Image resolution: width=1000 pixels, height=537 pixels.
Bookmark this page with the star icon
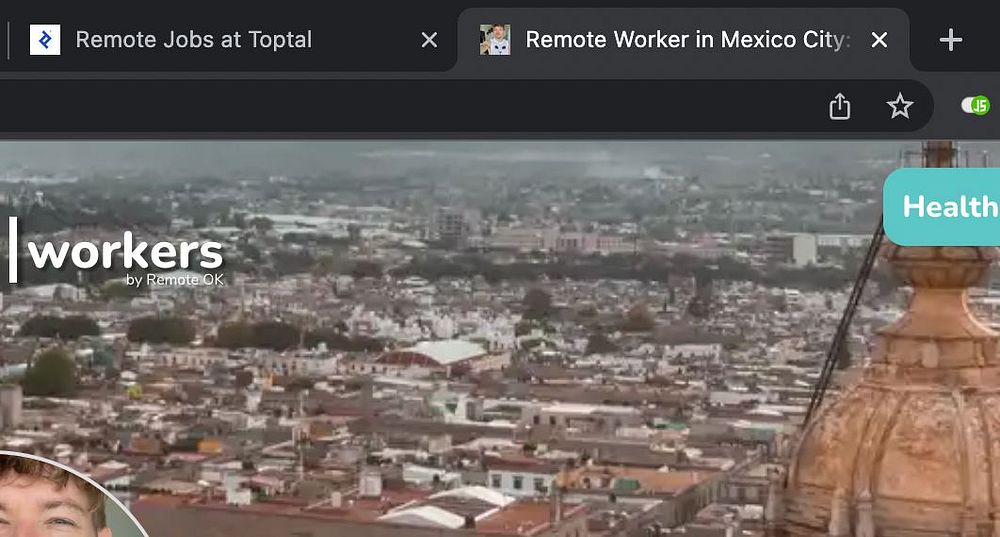pos(900,106)
